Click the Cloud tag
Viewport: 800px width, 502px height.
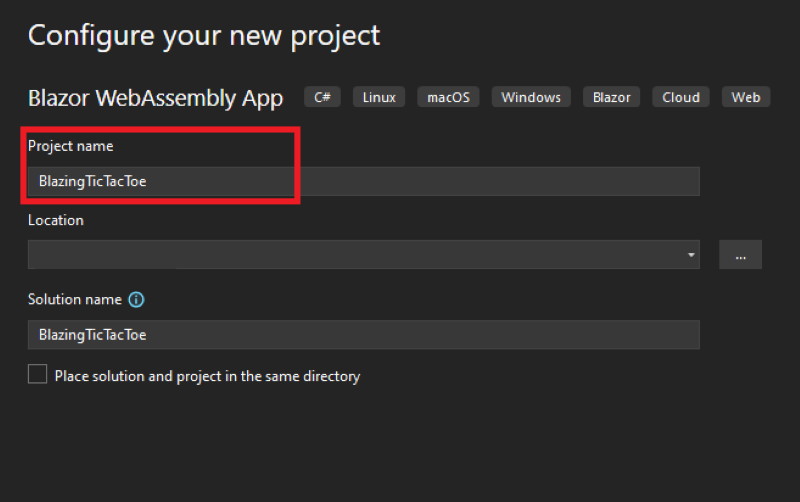tap(681, 97)
